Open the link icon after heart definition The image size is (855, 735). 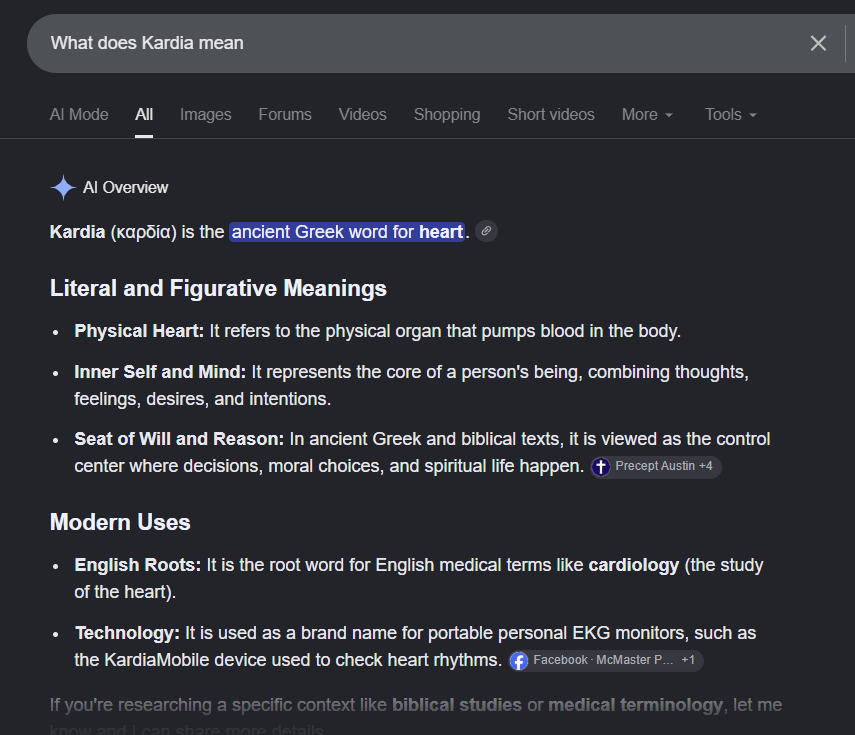486,231
